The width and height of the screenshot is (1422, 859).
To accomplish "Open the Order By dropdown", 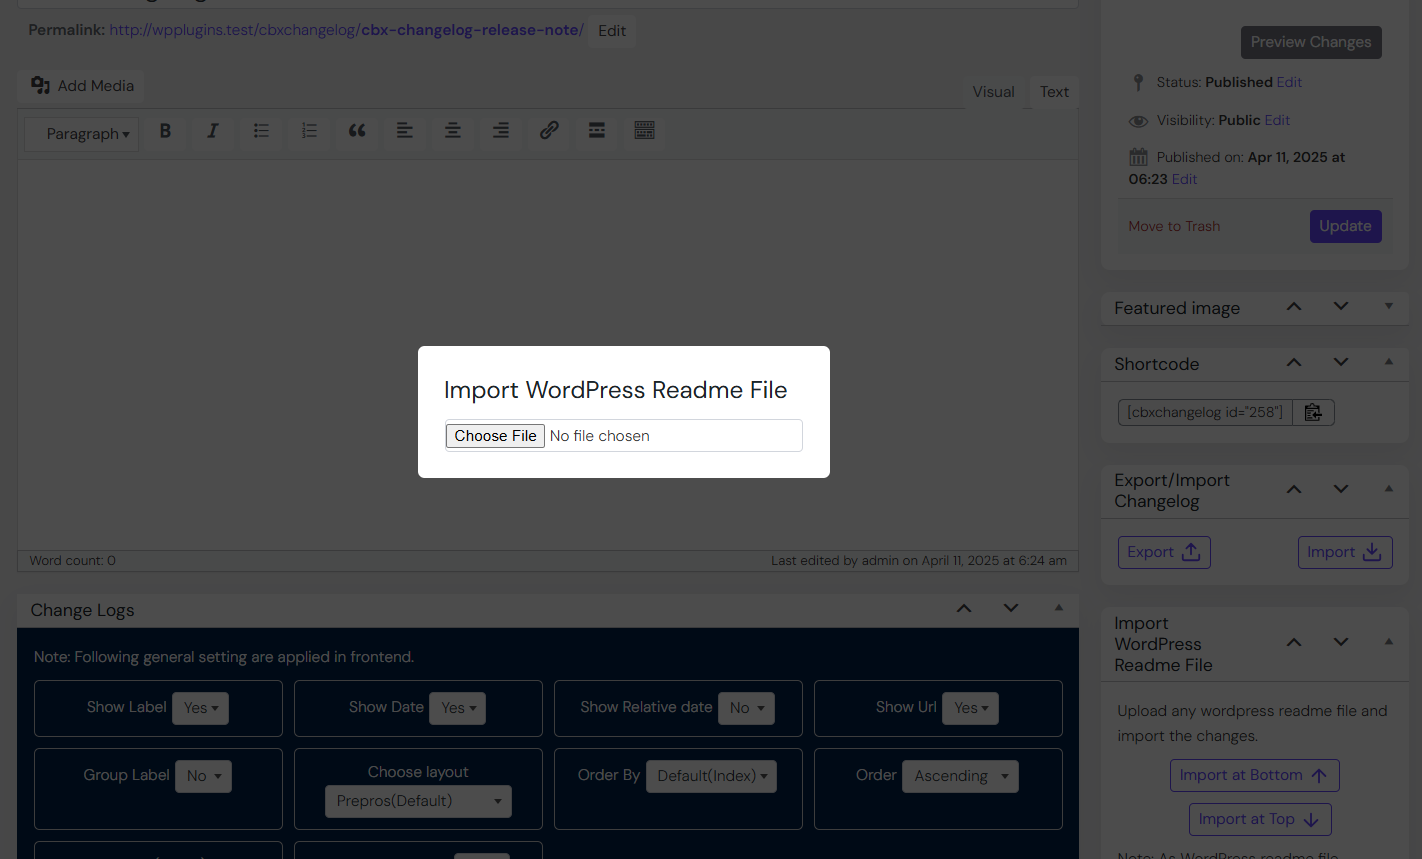I will (711, 776).
